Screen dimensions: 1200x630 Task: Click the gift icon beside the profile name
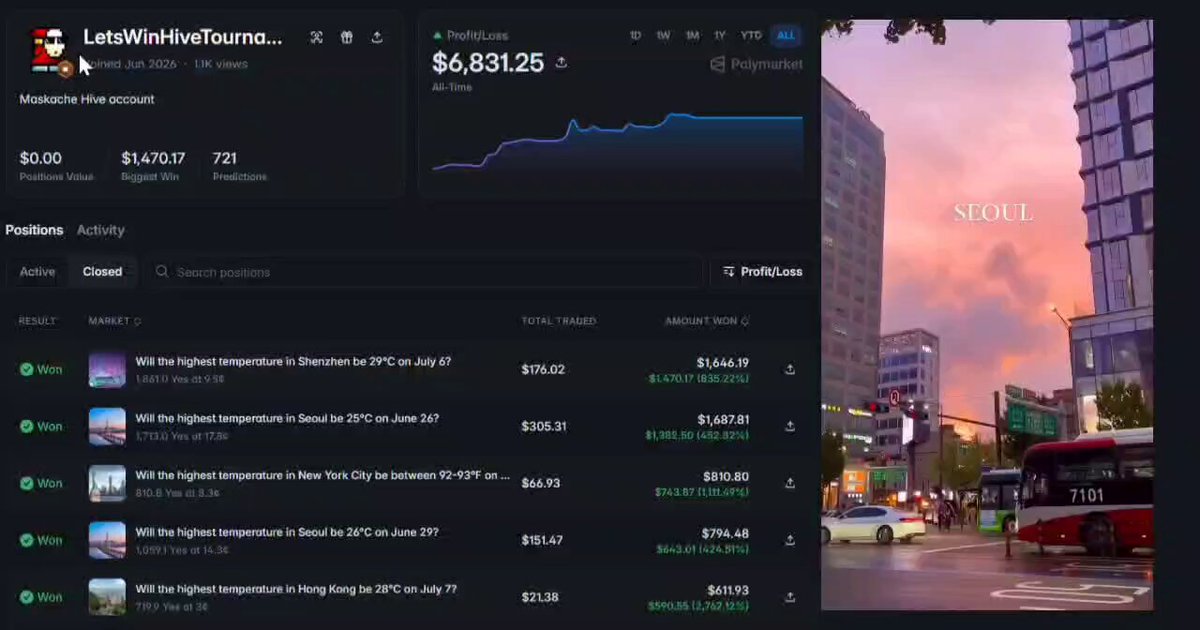tap(347, 37)
